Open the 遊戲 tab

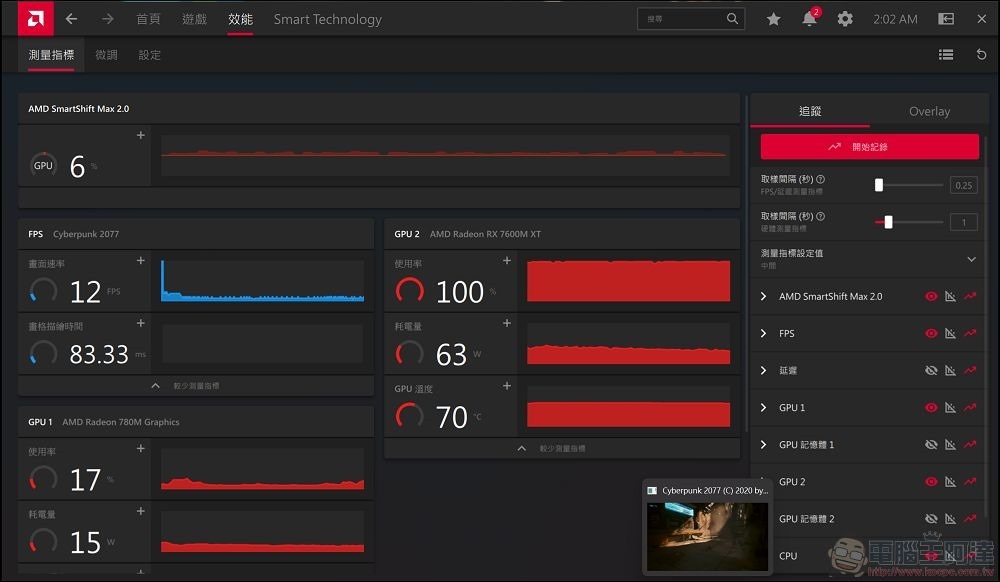pyautogui.click(x=194, y=19)
